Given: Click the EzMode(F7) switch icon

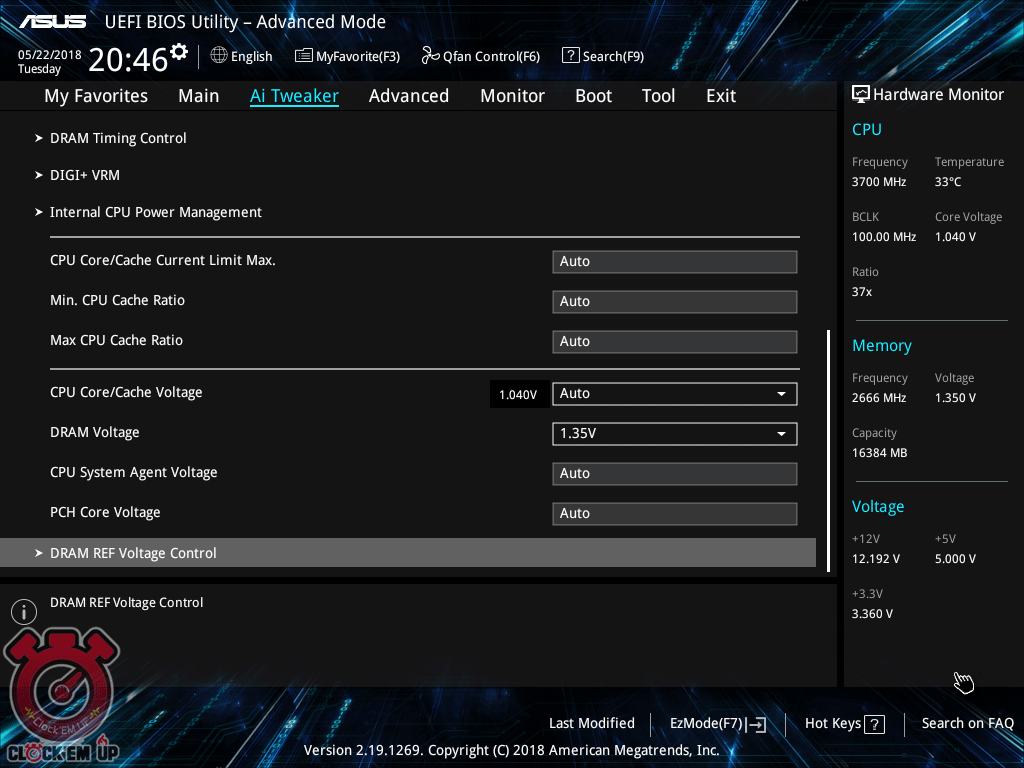Looking at the screenshot, I should pos(757,724).
